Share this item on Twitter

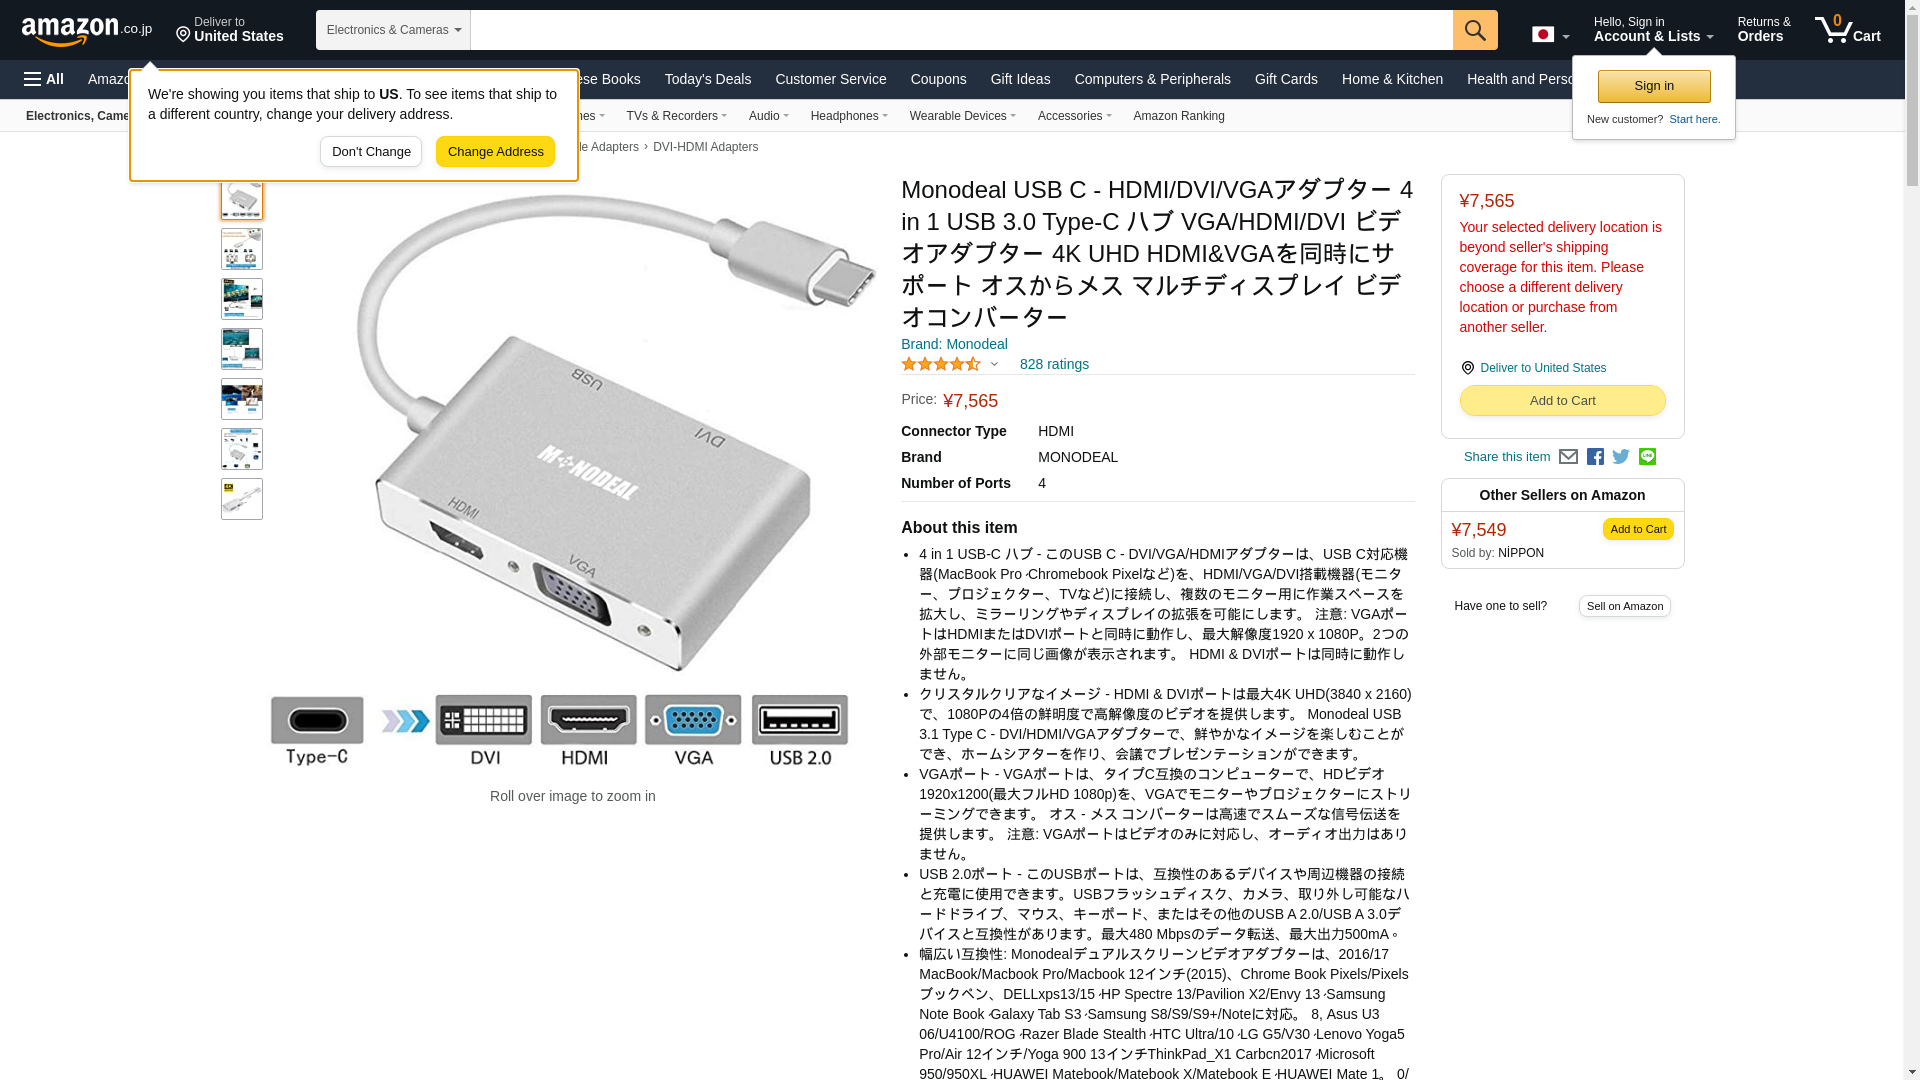tap(1621, 457)
